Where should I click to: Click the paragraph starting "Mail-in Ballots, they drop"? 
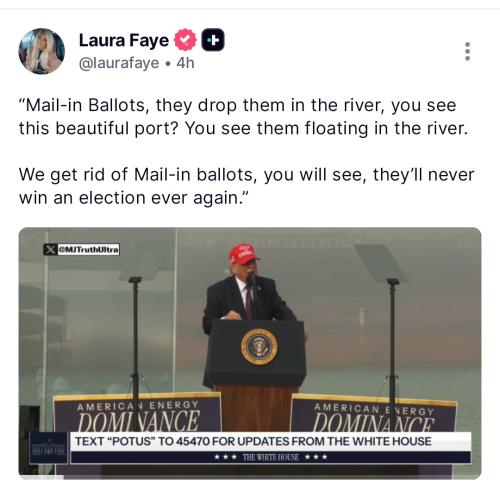pyautogui.click(x=243, y=117)
